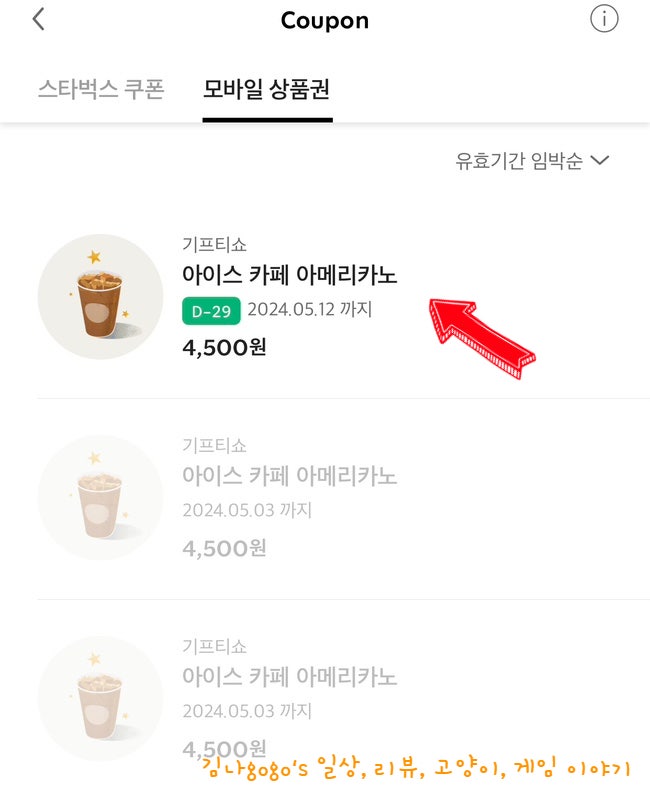Tap the expired middle 아이스 카페 아메리카노 title

click(x=289, y=477)
